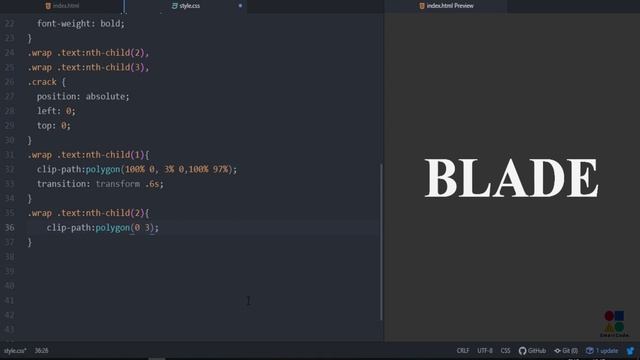Click line number 31 in gutter
Viewport: 640px width, 360px height.
point(9,155)
